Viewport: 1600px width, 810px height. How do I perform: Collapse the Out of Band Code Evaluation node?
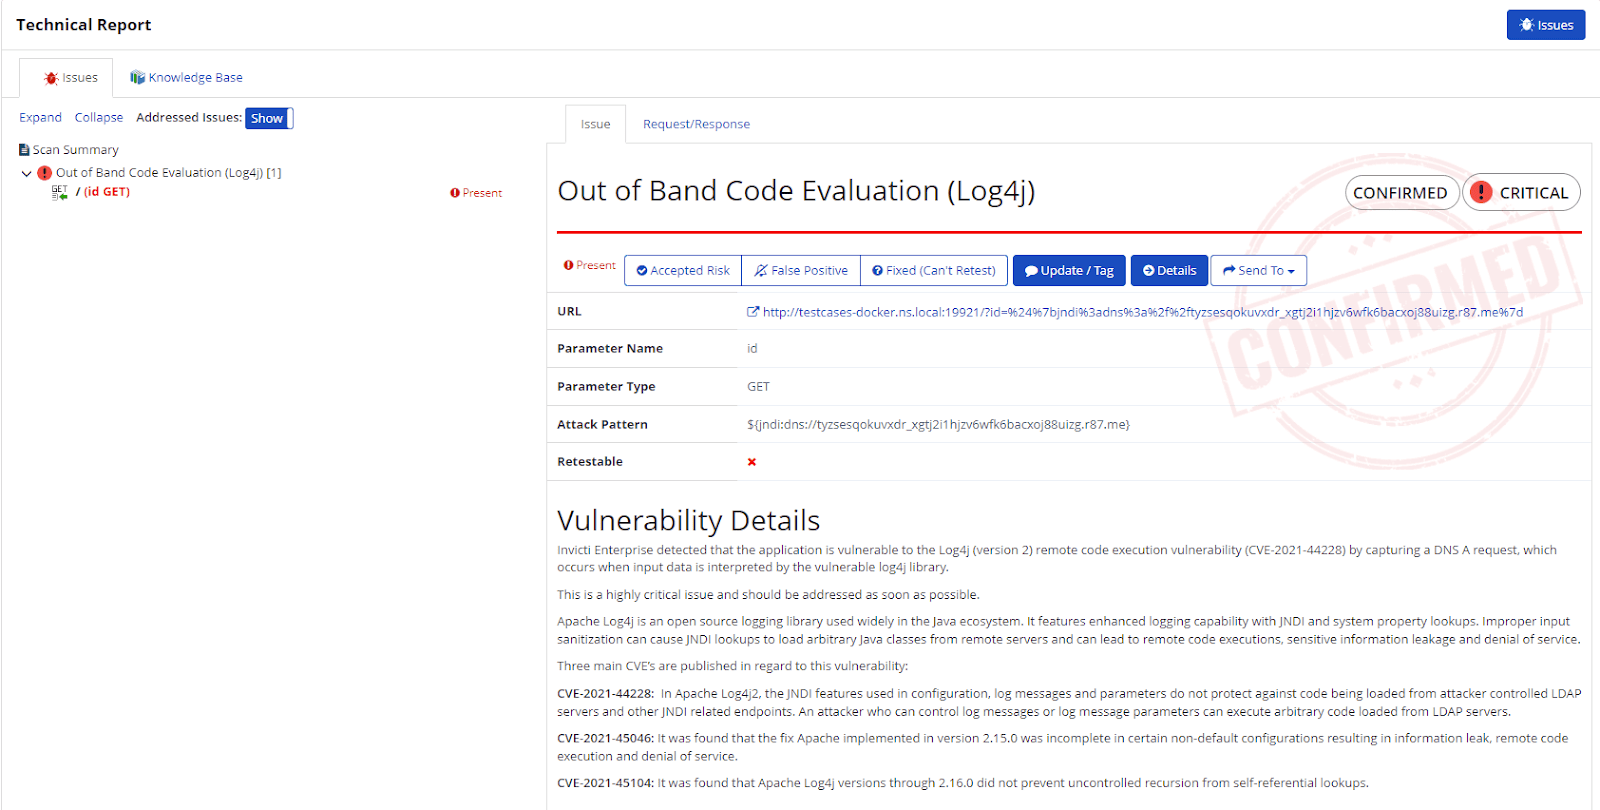pos(26,172)
